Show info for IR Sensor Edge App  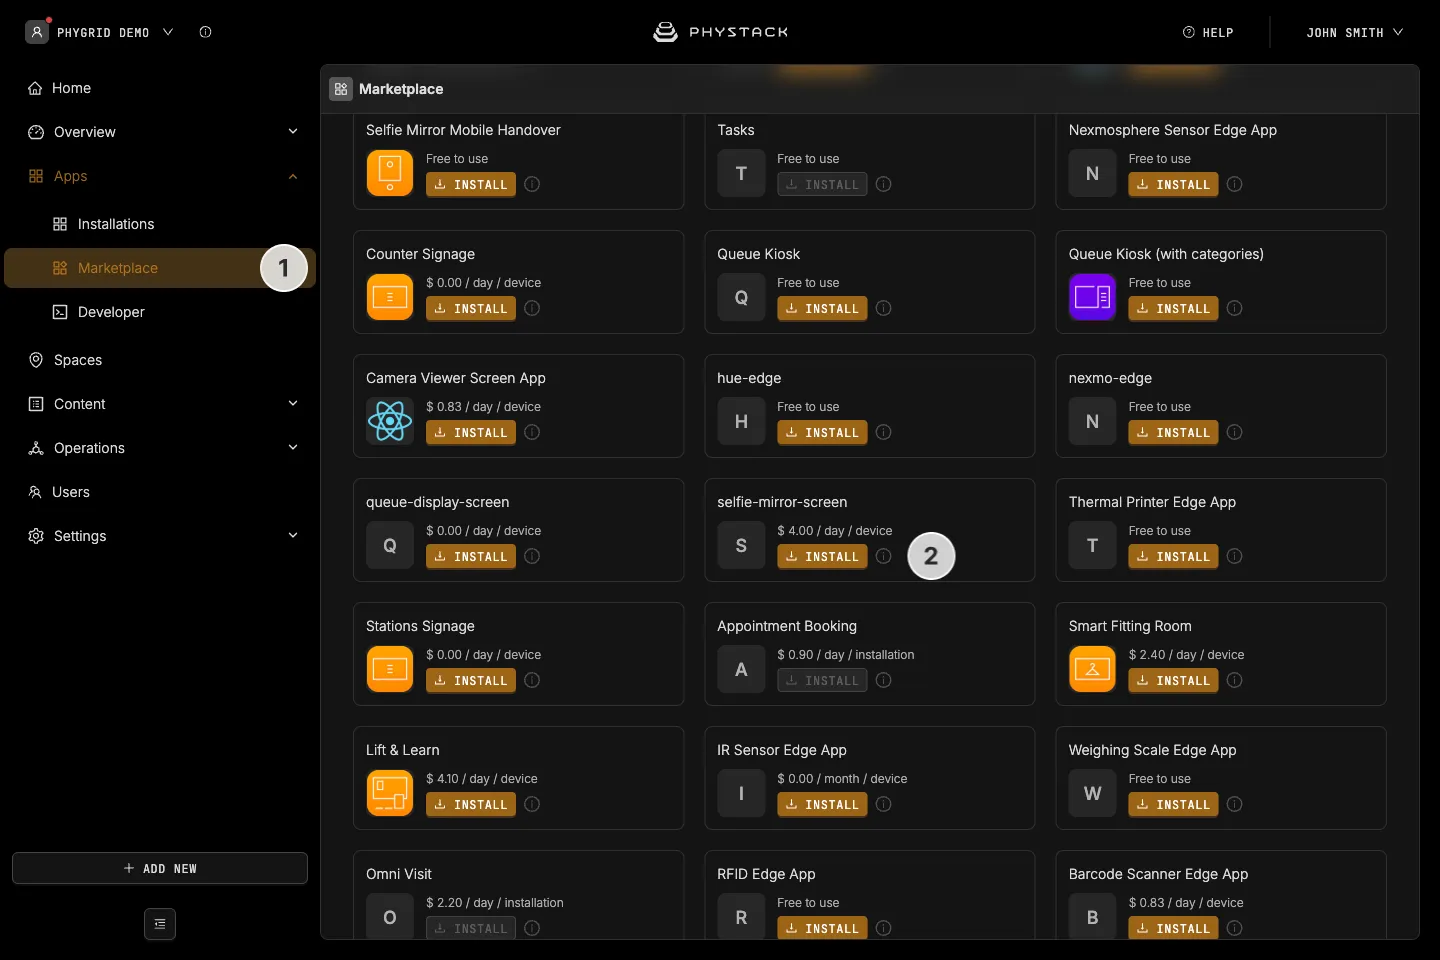click(883, 804)
